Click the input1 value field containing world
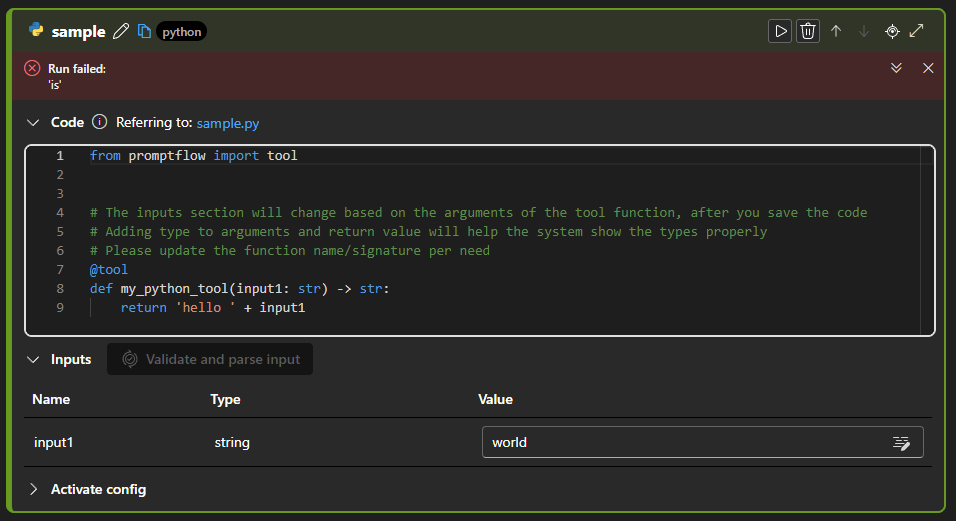The height and width of the screenshot is (521, 956). click(702, 442)
